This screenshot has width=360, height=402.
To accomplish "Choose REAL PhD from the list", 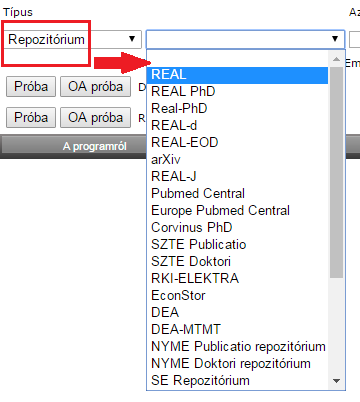I will pyautogui.click(x=237, y=91).
